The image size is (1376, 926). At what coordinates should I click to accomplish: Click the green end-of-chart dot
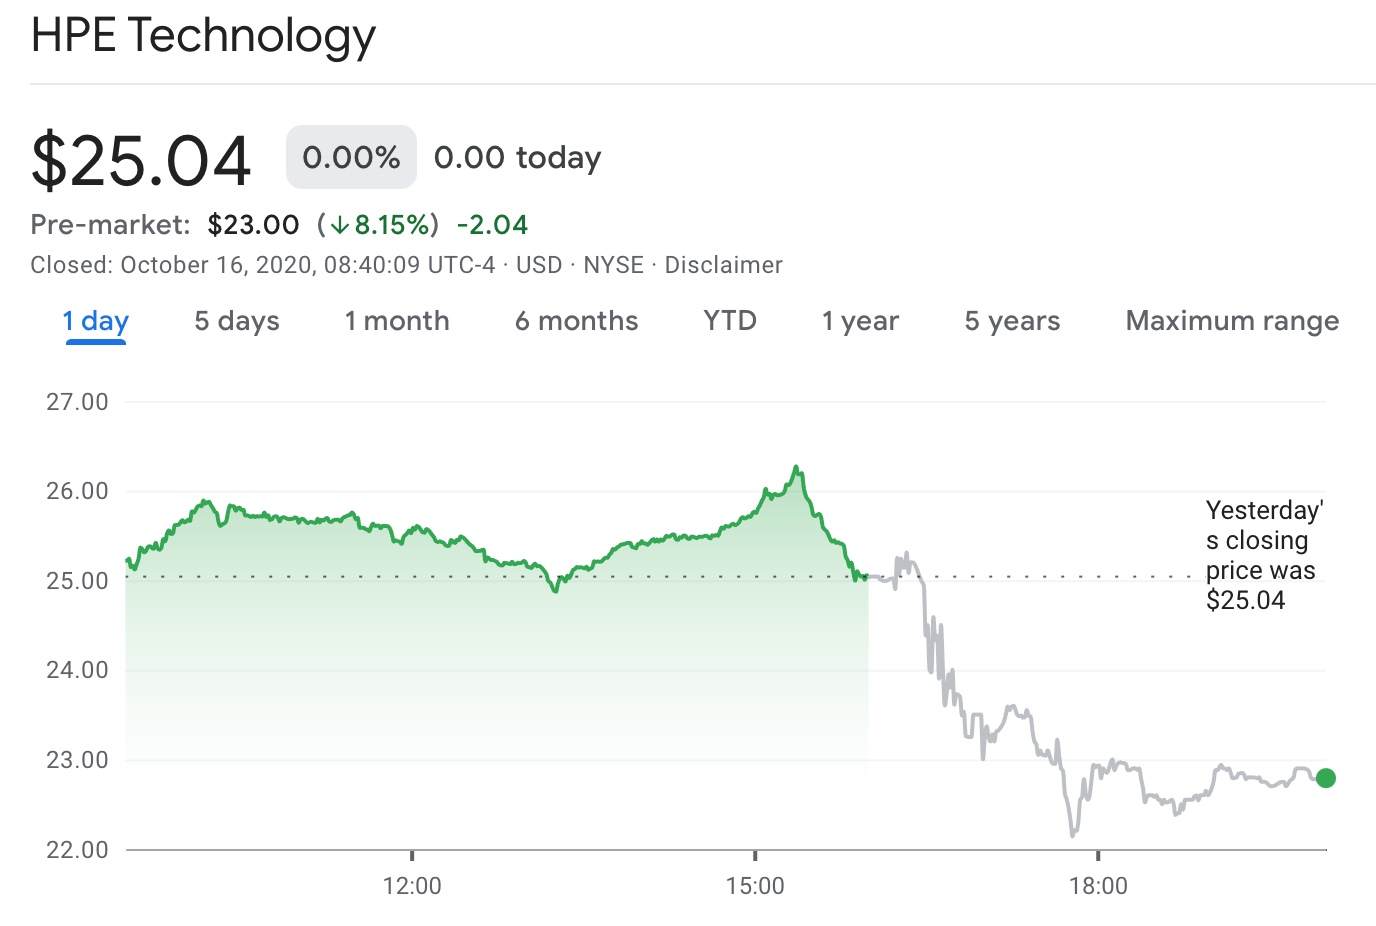tap(1326, 778)
